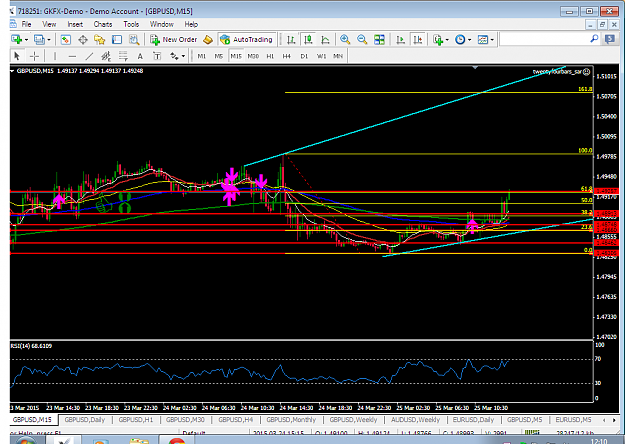This screenshot has width=625, height=444.
Task: Select the Fibonacci Retracement tool
Action: coord(123,56)
